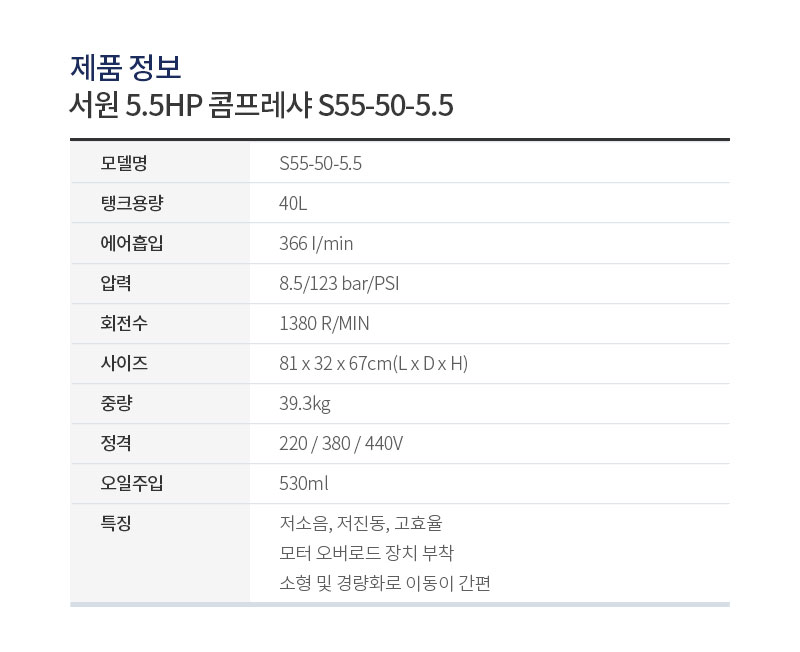Click the 530ml oil value
This screenshot has height=652, width=800.
point(304,483)
